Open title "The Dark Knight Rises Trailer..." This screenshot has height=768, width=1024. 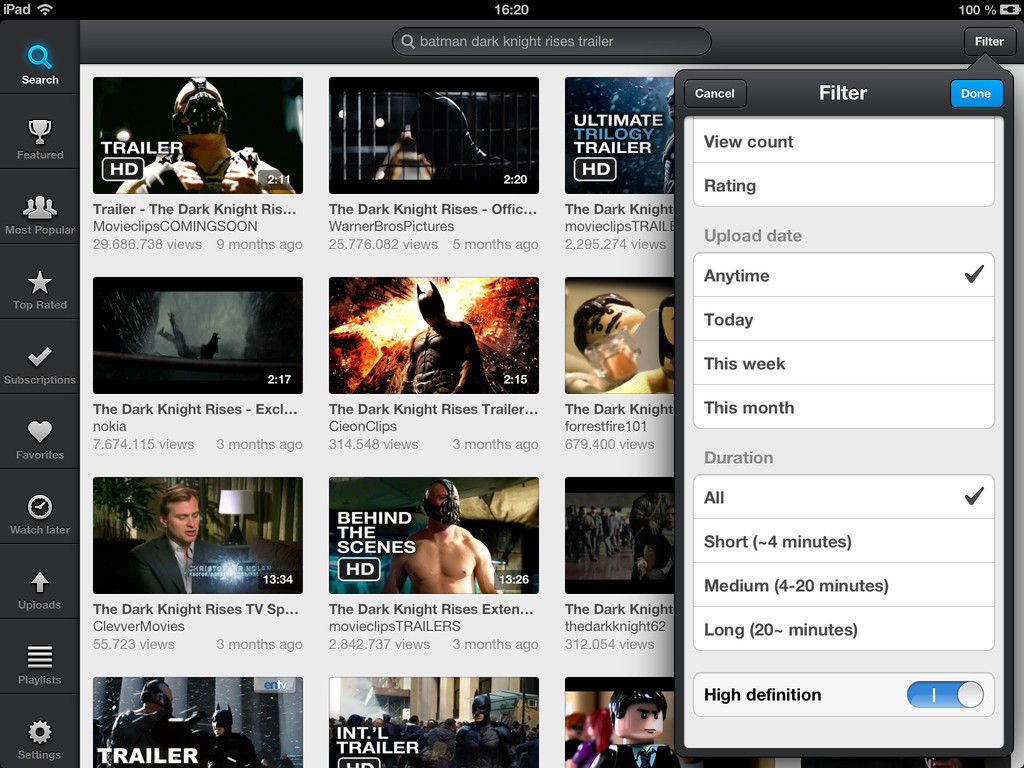pyautogui.click(x=434, y=409)
